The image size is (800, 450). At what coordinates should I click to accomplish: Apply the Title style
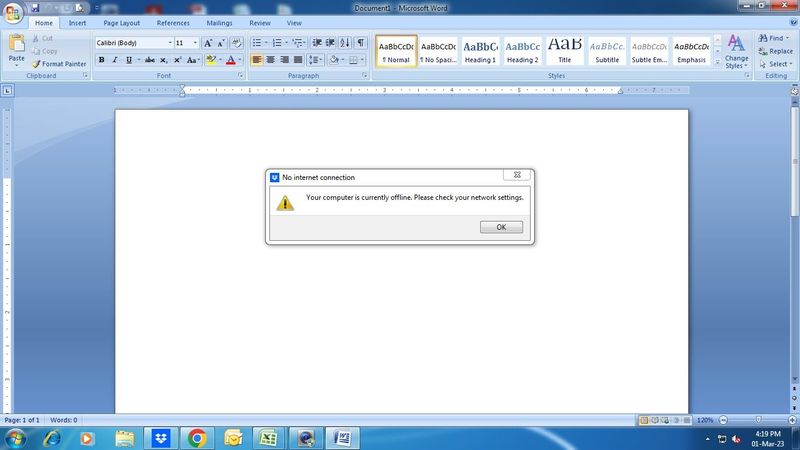(x=565, y=51)
